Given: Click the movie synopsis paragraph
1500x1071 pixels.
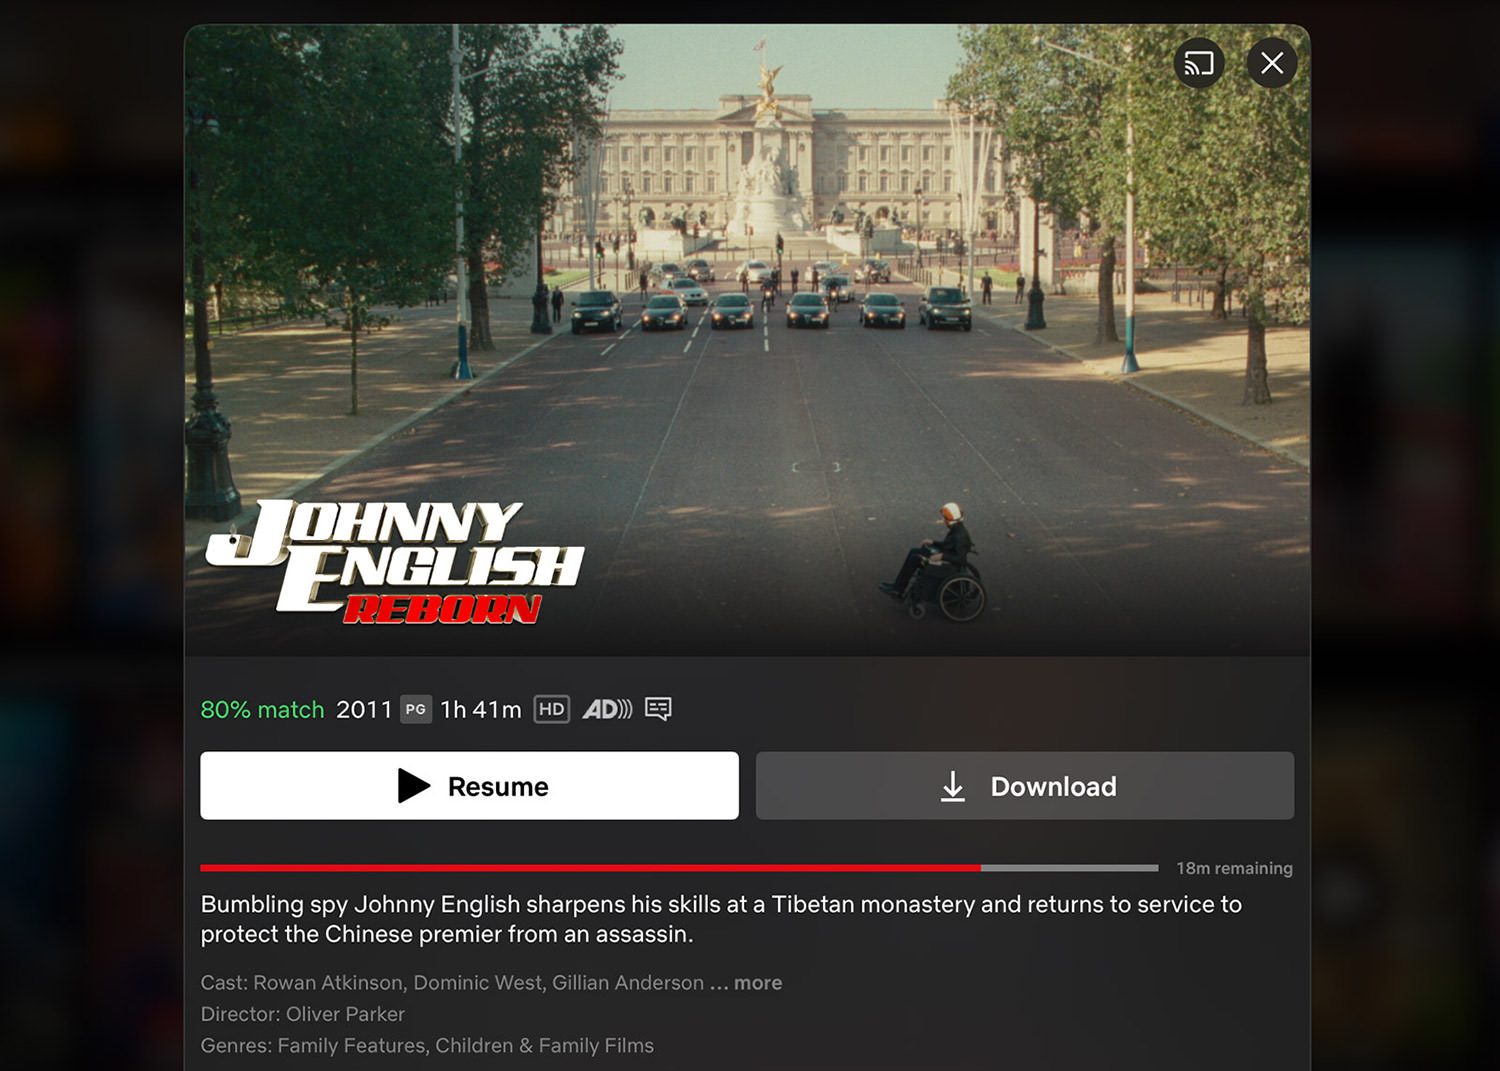Looking at the screenshot, I should (x=721, y=919).
